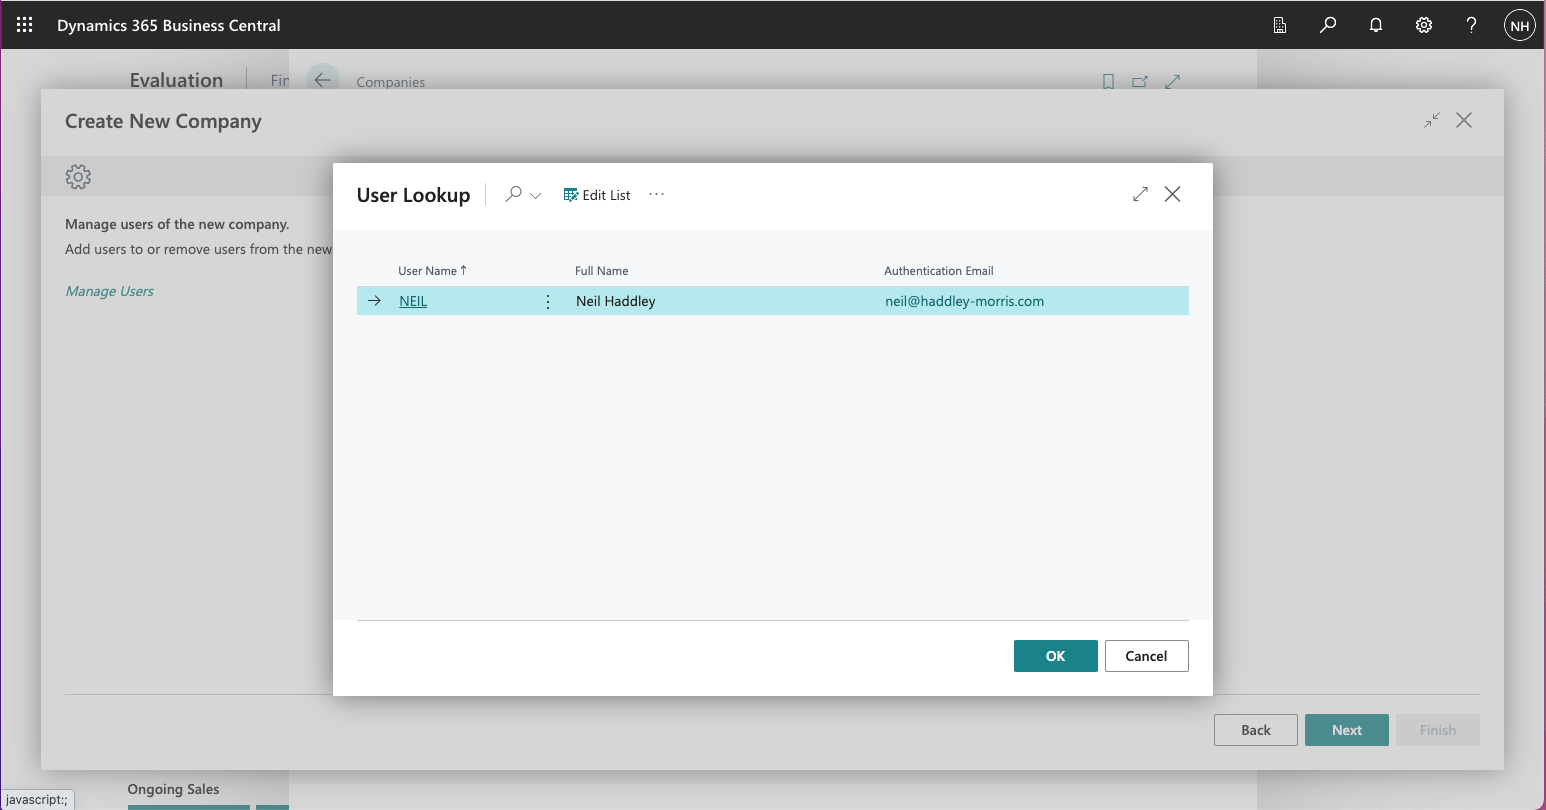
Task: Close the User Lookup dialog
Action: [x=1173, y=194]
